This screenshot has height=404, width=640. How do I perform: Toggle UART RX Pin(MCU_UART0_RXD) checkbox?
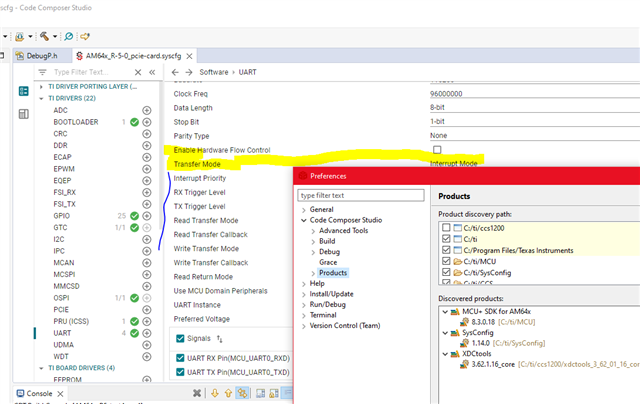coord(180,358)
